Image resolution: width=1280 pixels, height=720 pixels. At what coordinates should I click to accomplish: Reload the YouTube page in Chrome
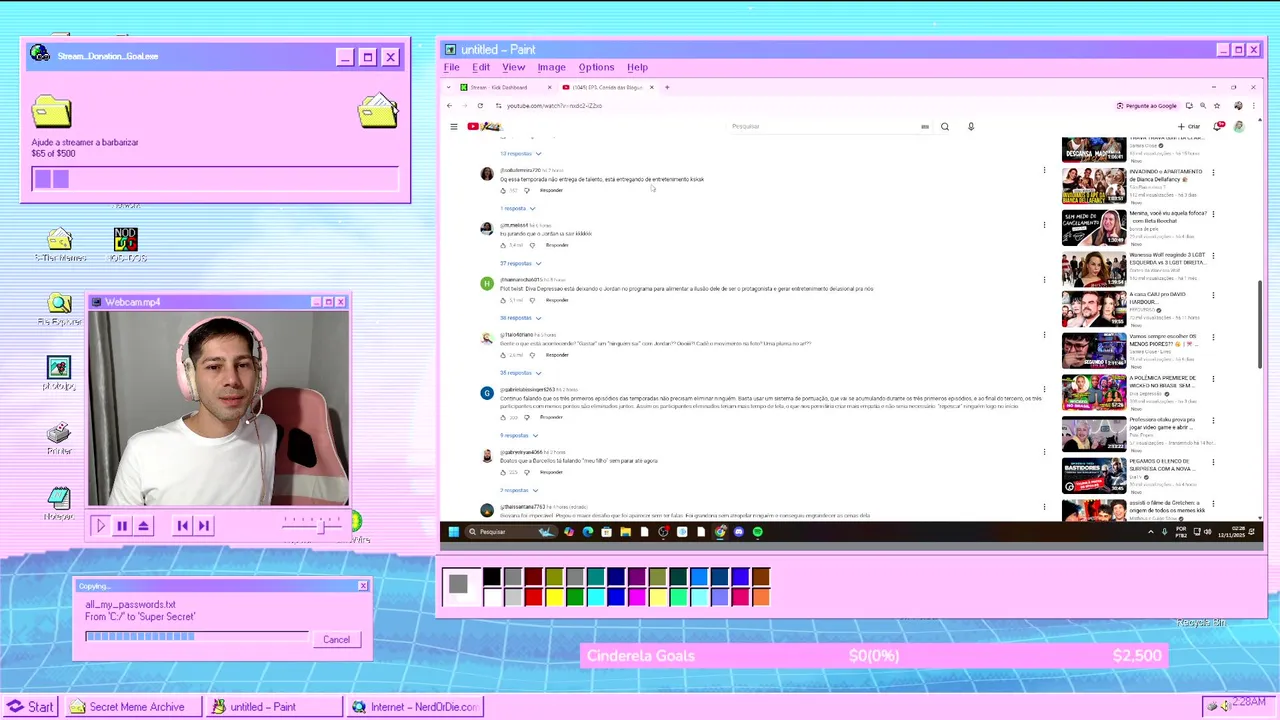click(x=480, y=105)
